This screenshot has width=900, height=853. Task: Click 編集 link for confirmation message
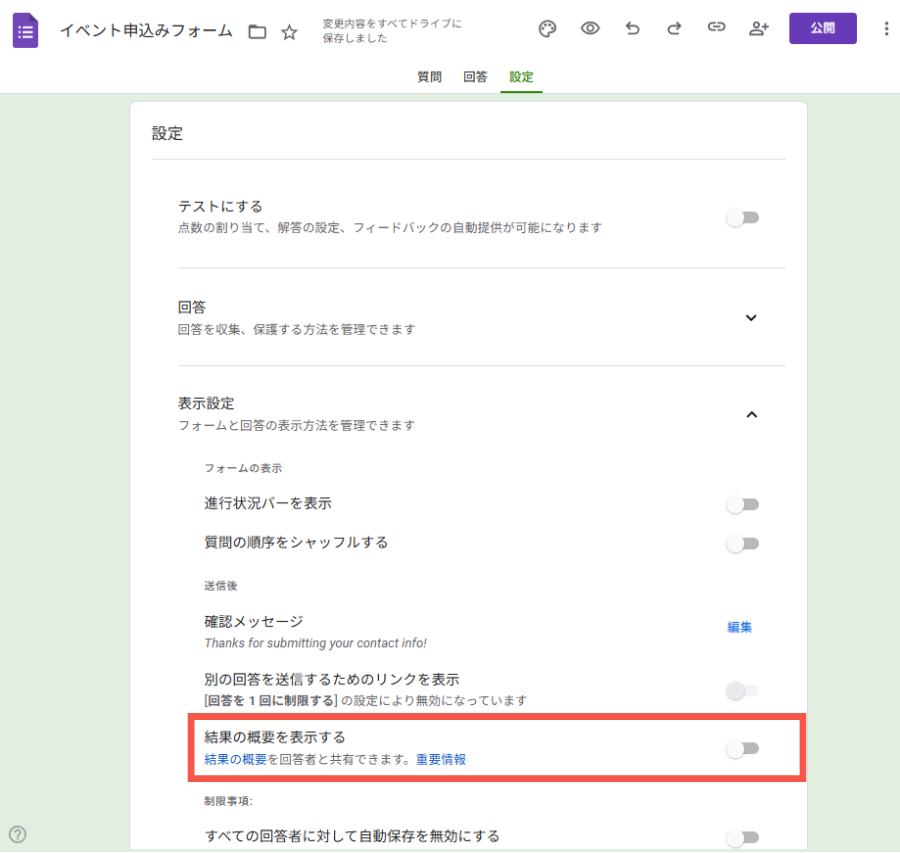tap(739, 627)
